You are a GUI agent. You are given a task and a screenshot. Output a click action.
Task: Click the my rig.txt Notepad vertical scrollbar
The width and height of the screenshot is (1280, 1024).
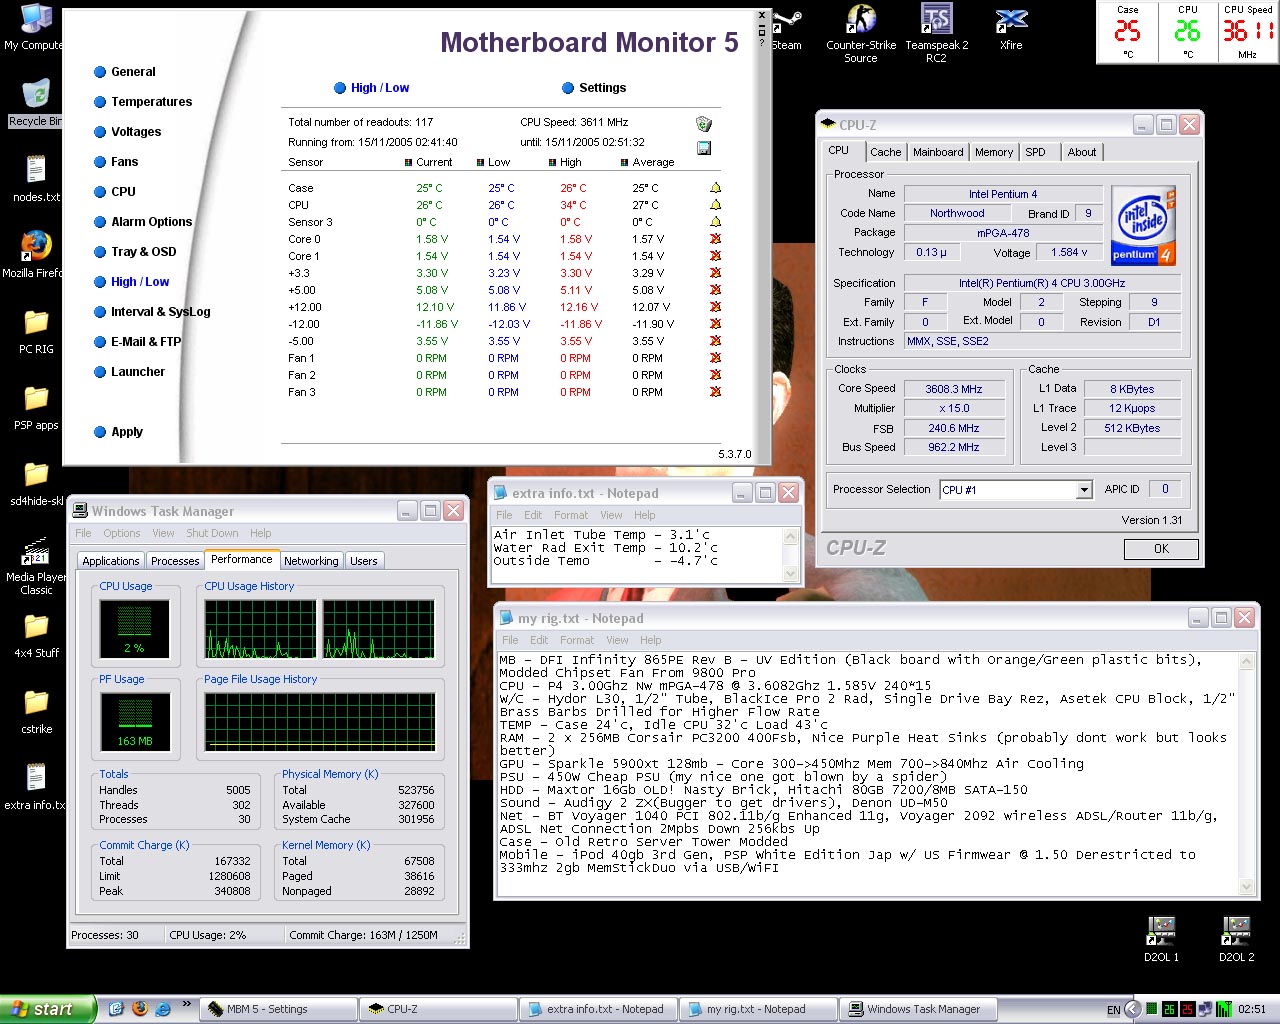pyautogui.click(x=1246, y=773)
